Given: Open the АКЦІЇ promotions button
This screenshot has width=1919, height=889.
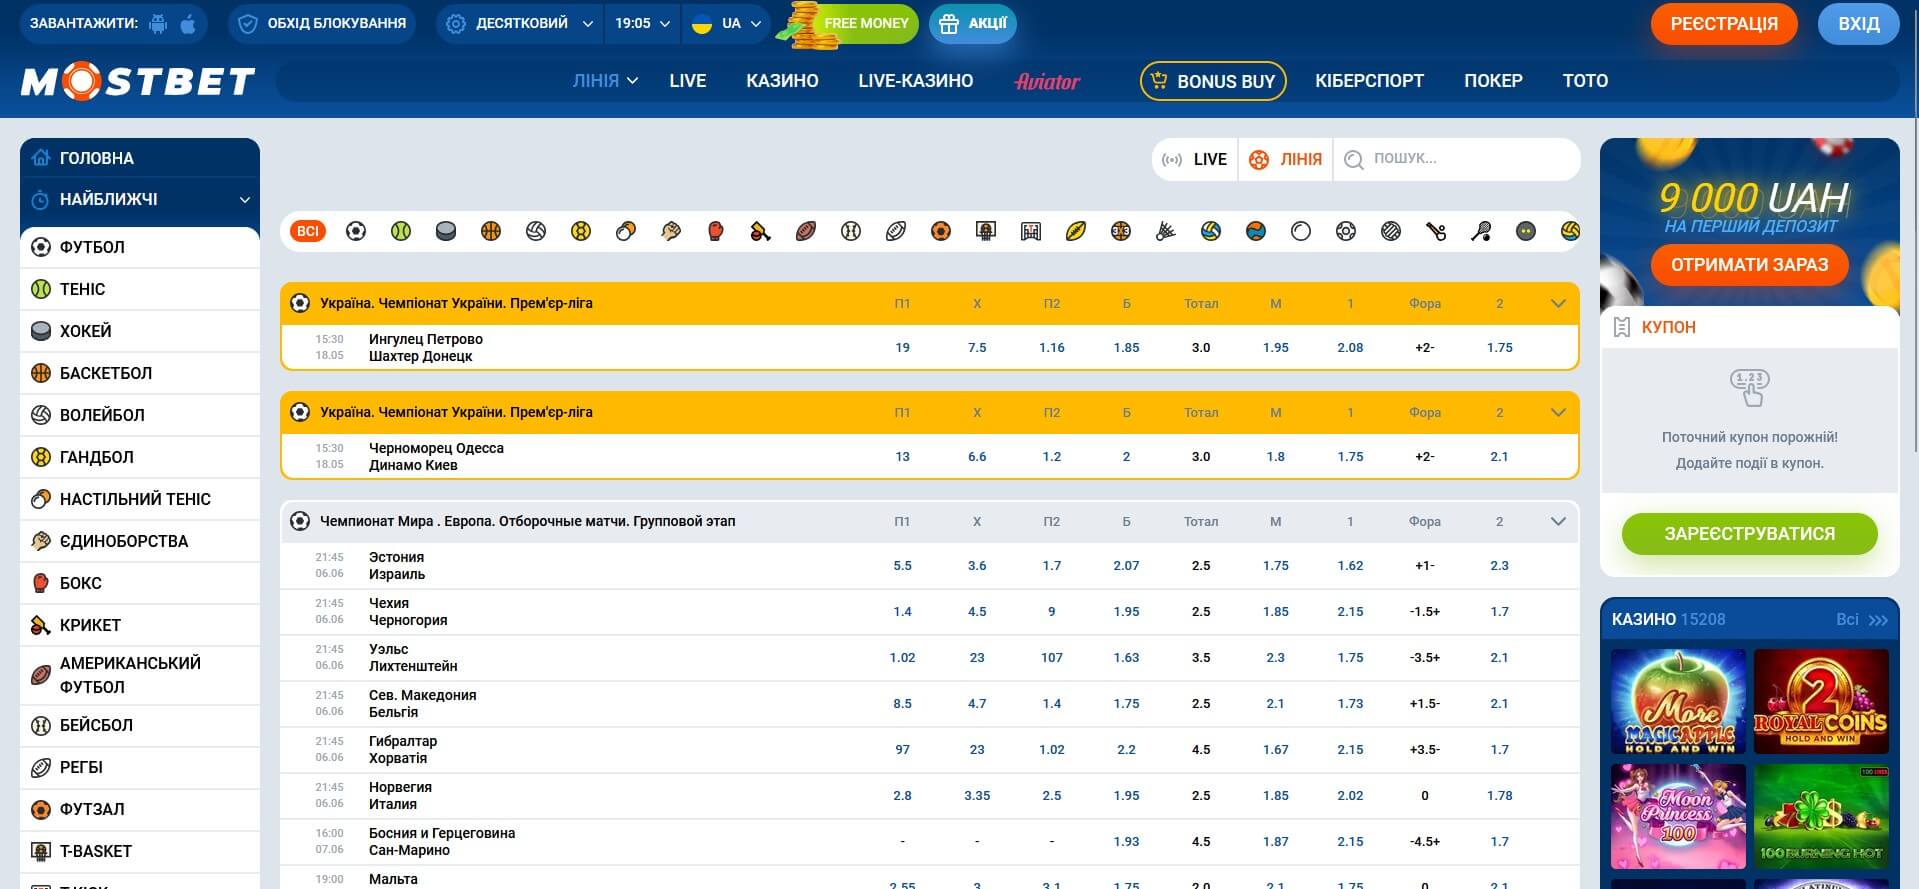Looking at the screenshot, I should (x=973, y=23).
